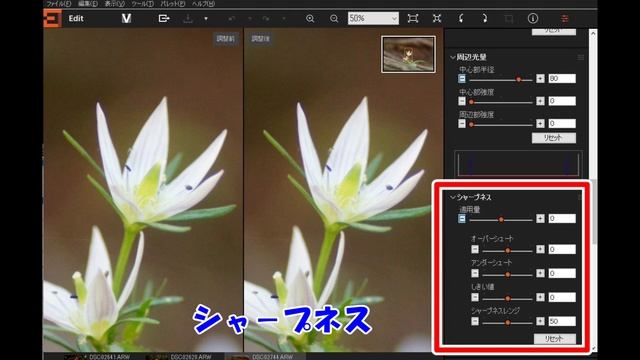Decrease 周辺部強度 with minus button

pos(462,123)
